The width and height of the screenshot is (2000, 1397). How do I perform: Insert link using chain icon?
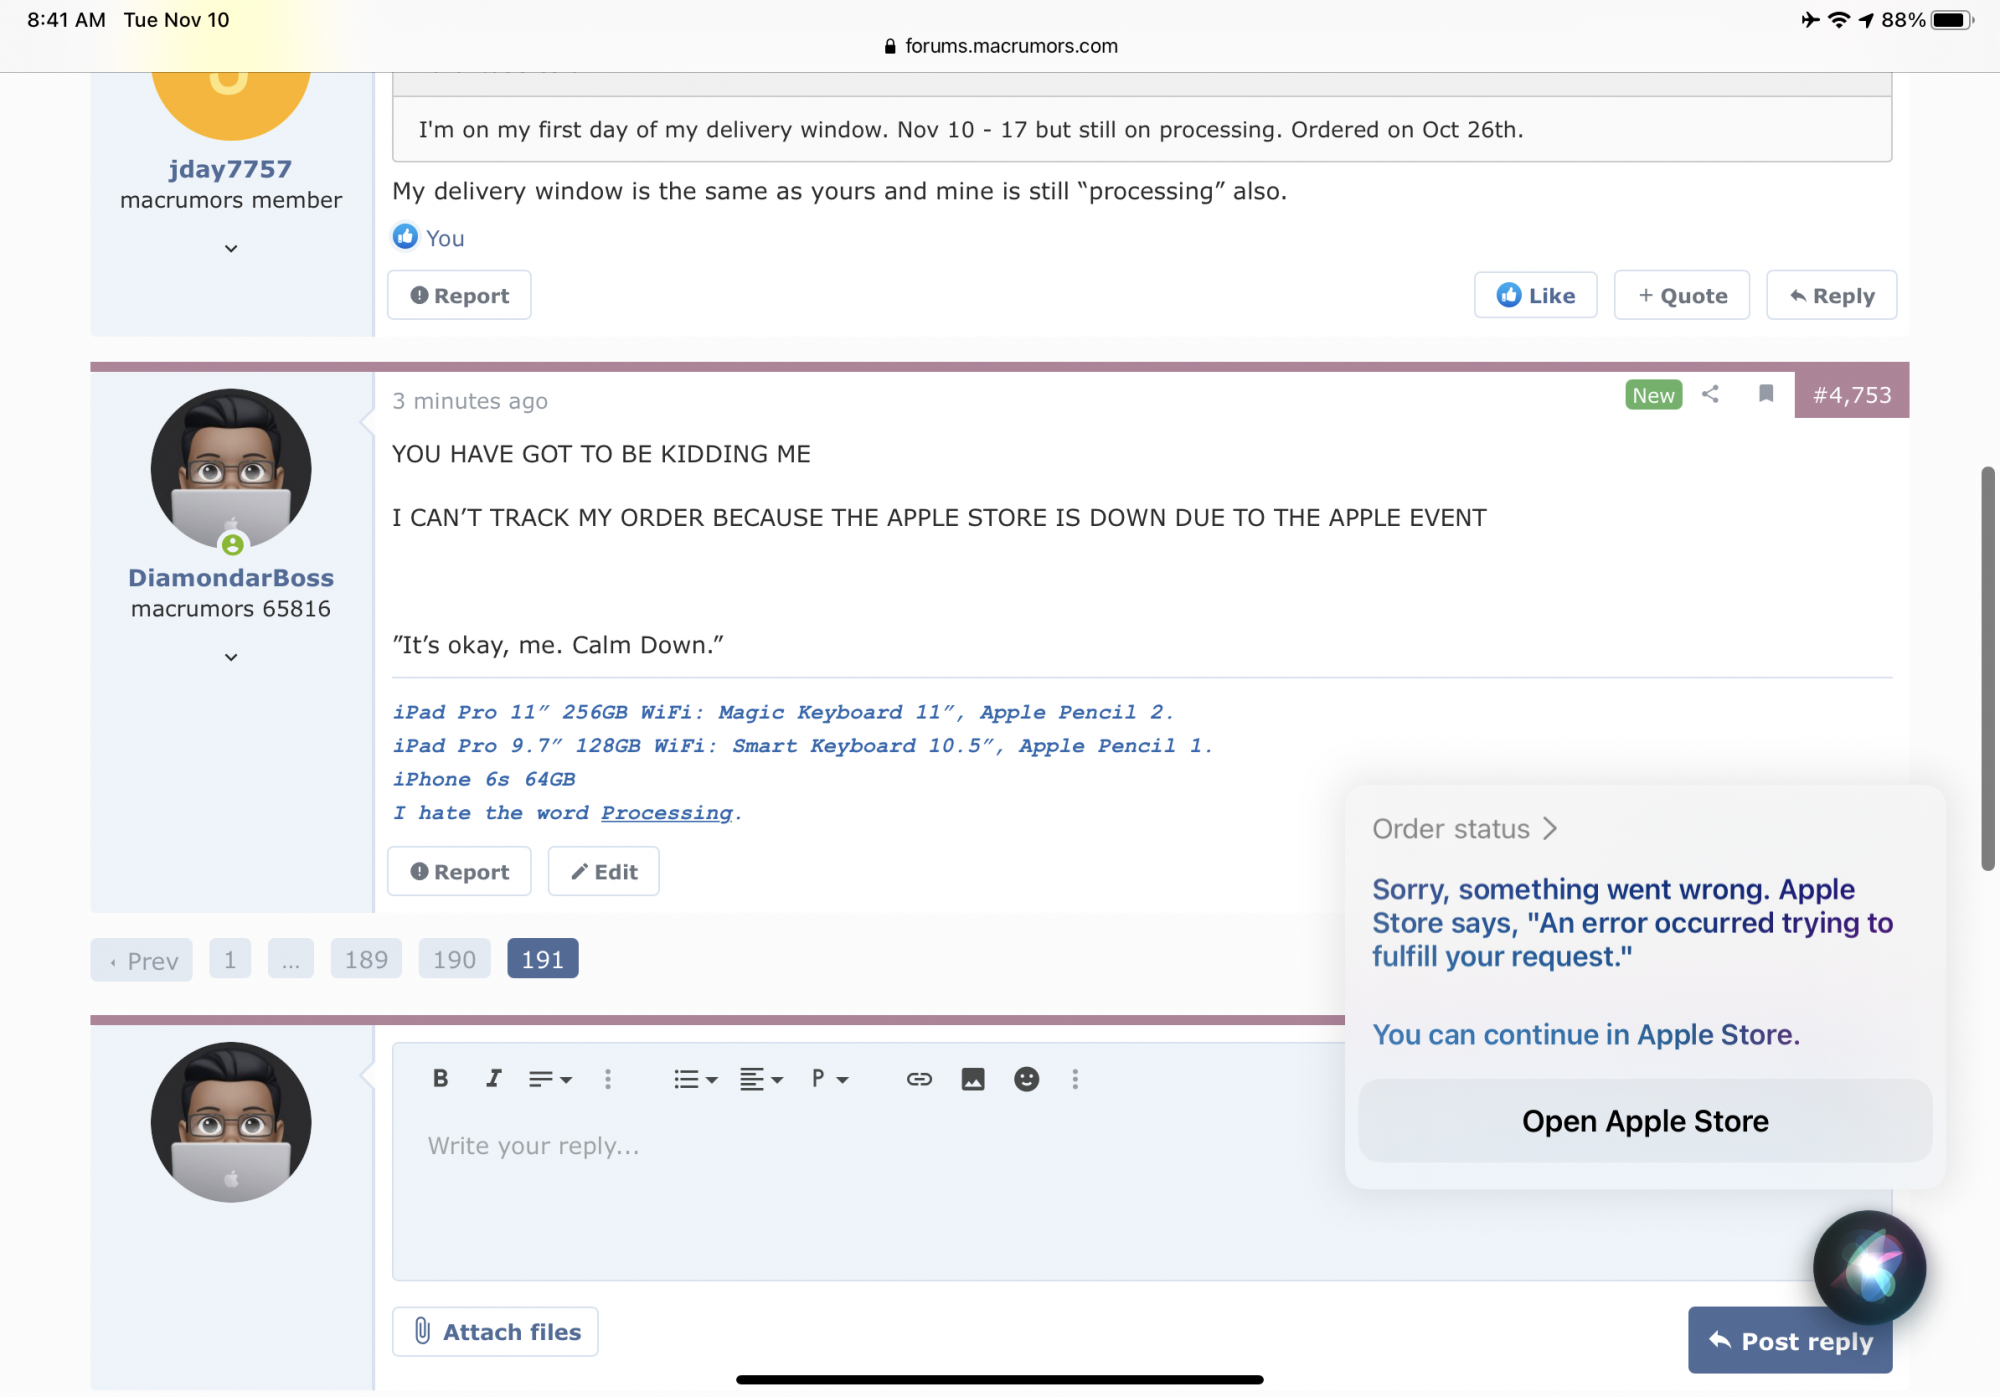[919, 1079]
